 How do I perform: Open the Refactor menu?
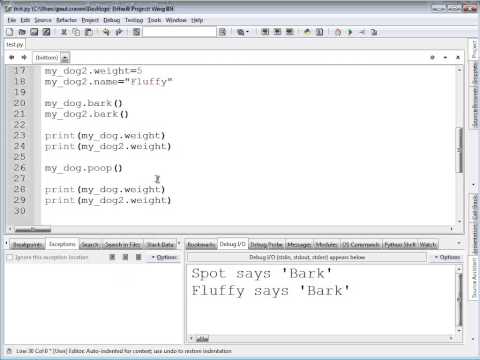[x=66, y=20]
